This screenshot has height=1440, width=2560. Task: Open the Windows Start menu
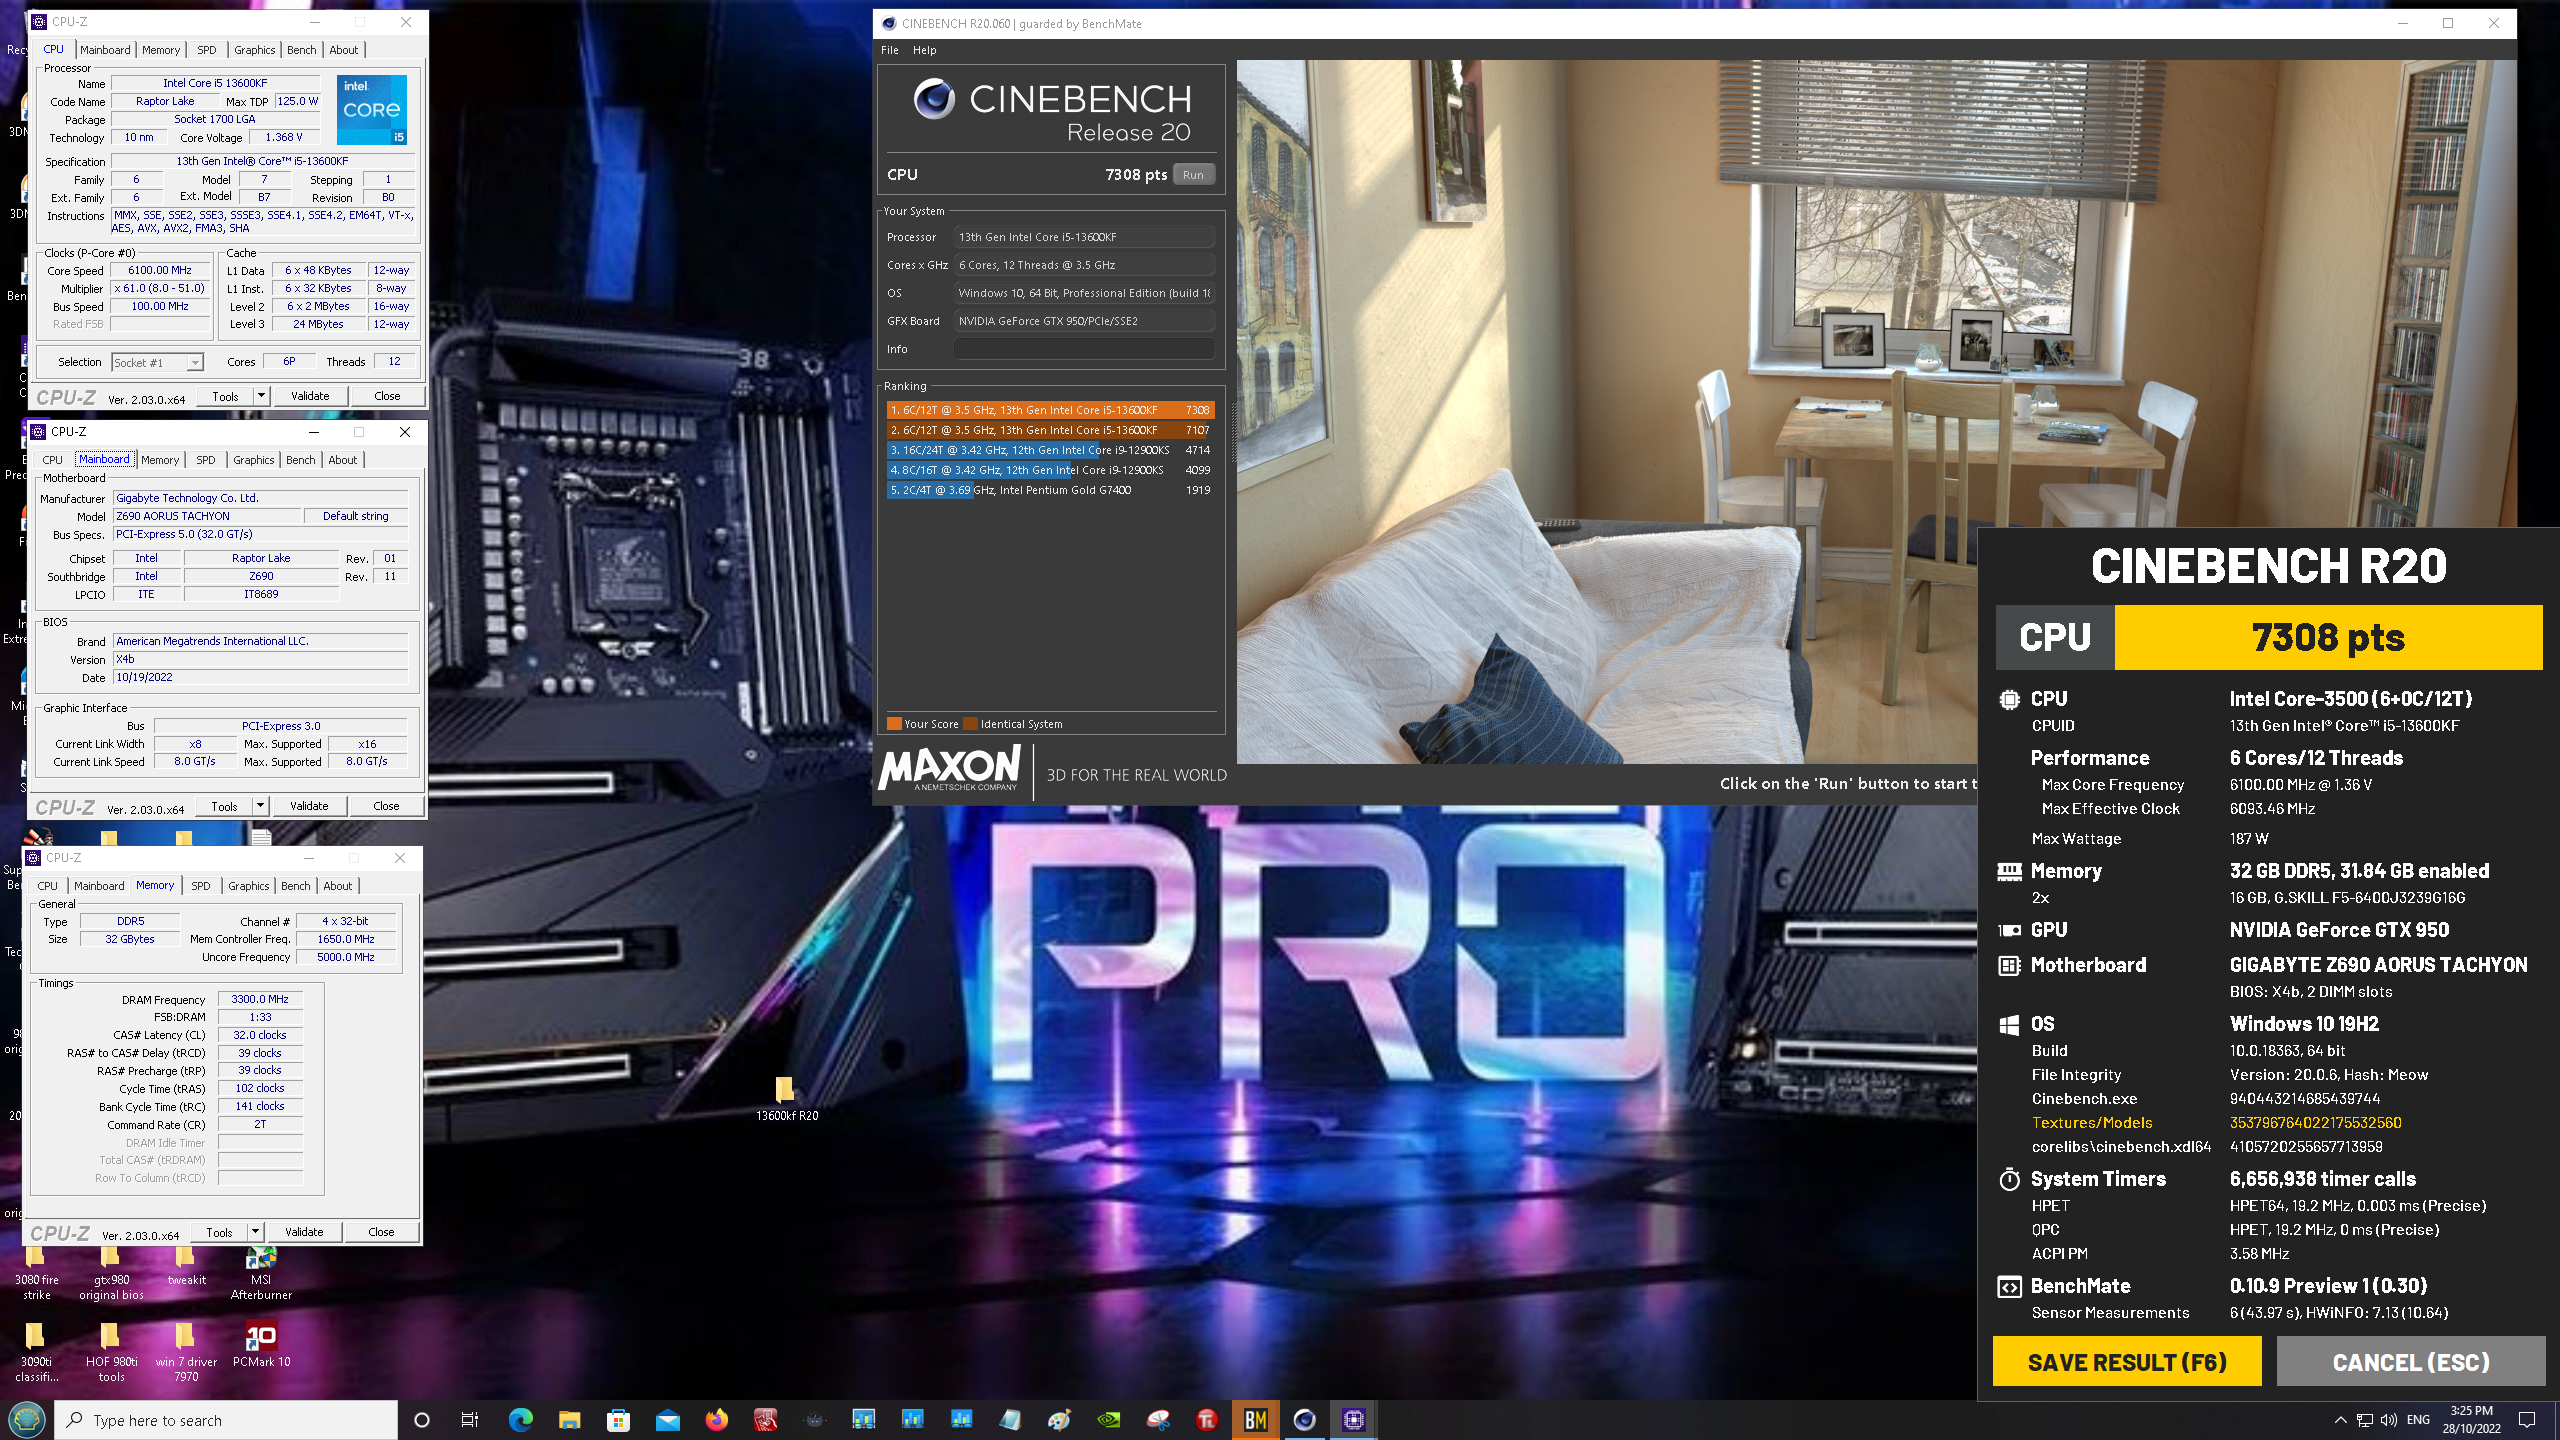[x=27, y=1420]
